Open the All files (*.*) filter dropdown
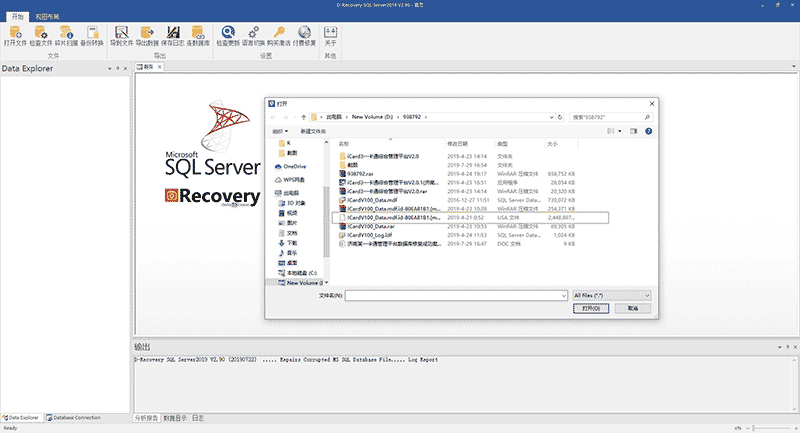This screenshot has height=433, width=800. pyautogui.click(x=612, y=295)
